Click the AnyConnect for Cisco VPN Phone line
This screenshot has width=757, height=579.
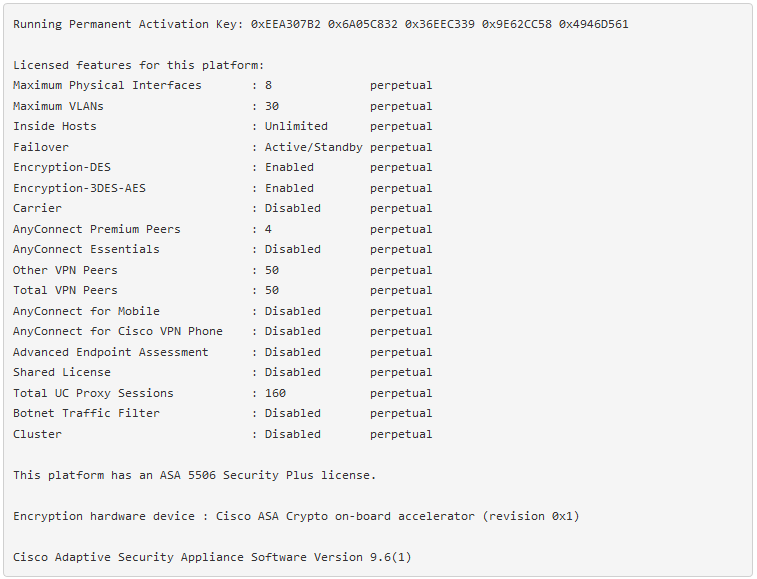(x=223, y=332)
